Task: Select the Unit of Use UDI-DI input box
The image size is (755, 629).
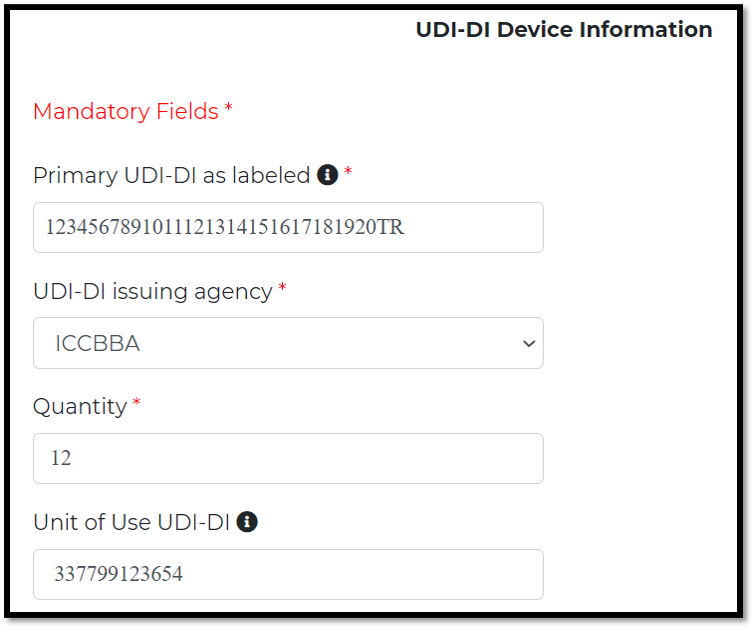Action: (288, 575)
